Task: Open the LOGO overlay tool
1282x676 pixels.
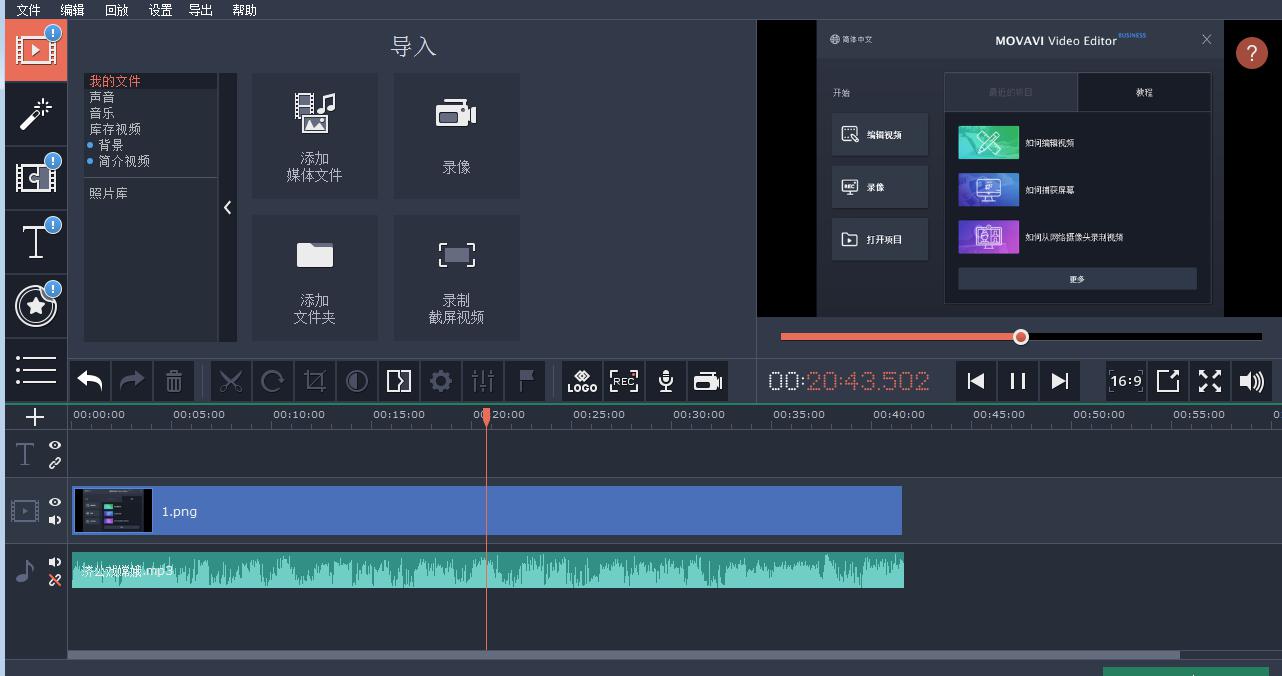Action: coord(582,381)
